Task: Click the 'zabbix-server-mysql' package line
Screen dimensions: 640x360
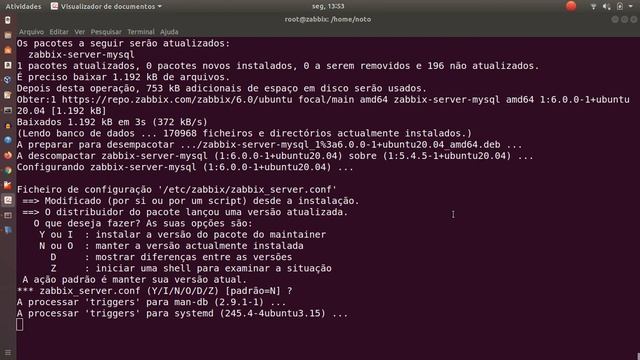Action: pos(81,55)
